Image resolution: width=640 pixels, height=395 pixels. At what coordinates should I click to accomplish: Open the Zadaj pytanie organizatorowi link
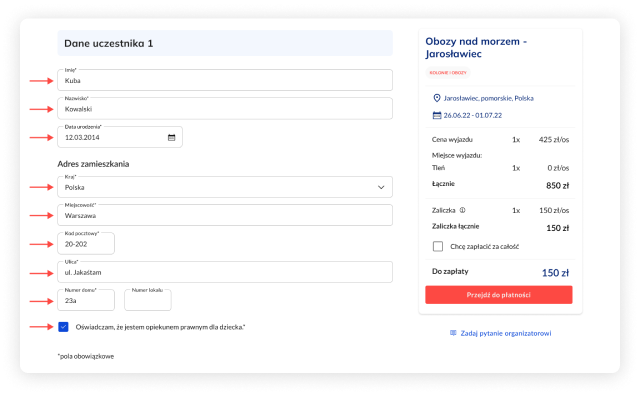tap(506, 333)
